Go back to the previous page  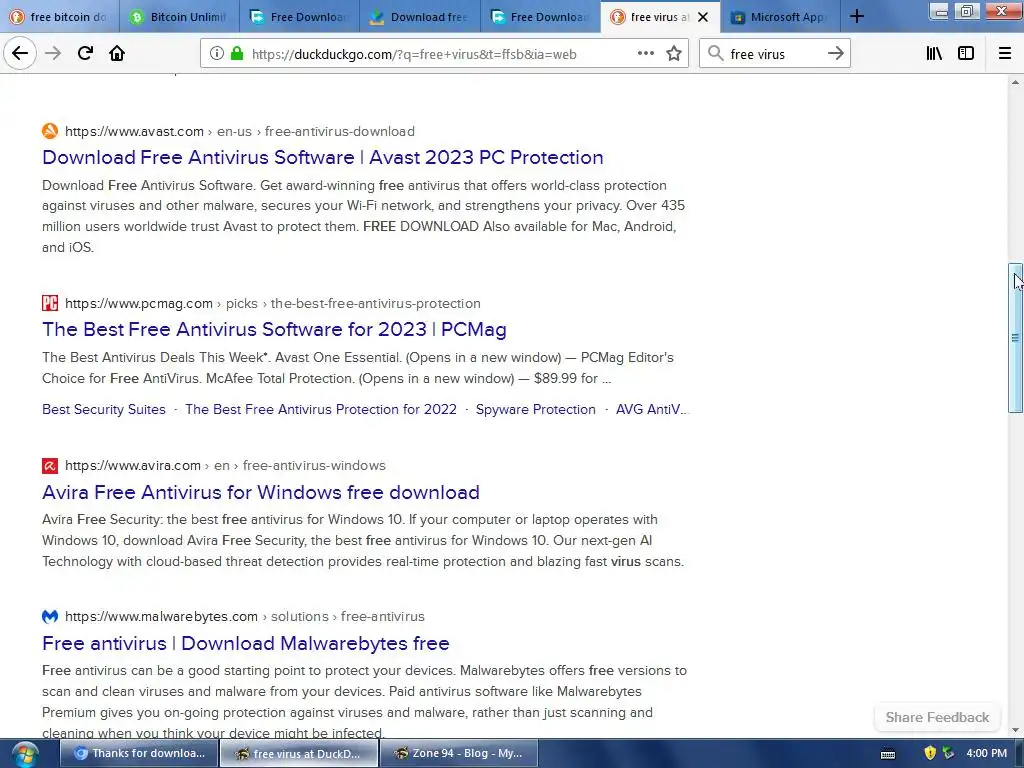coord(20,54)
